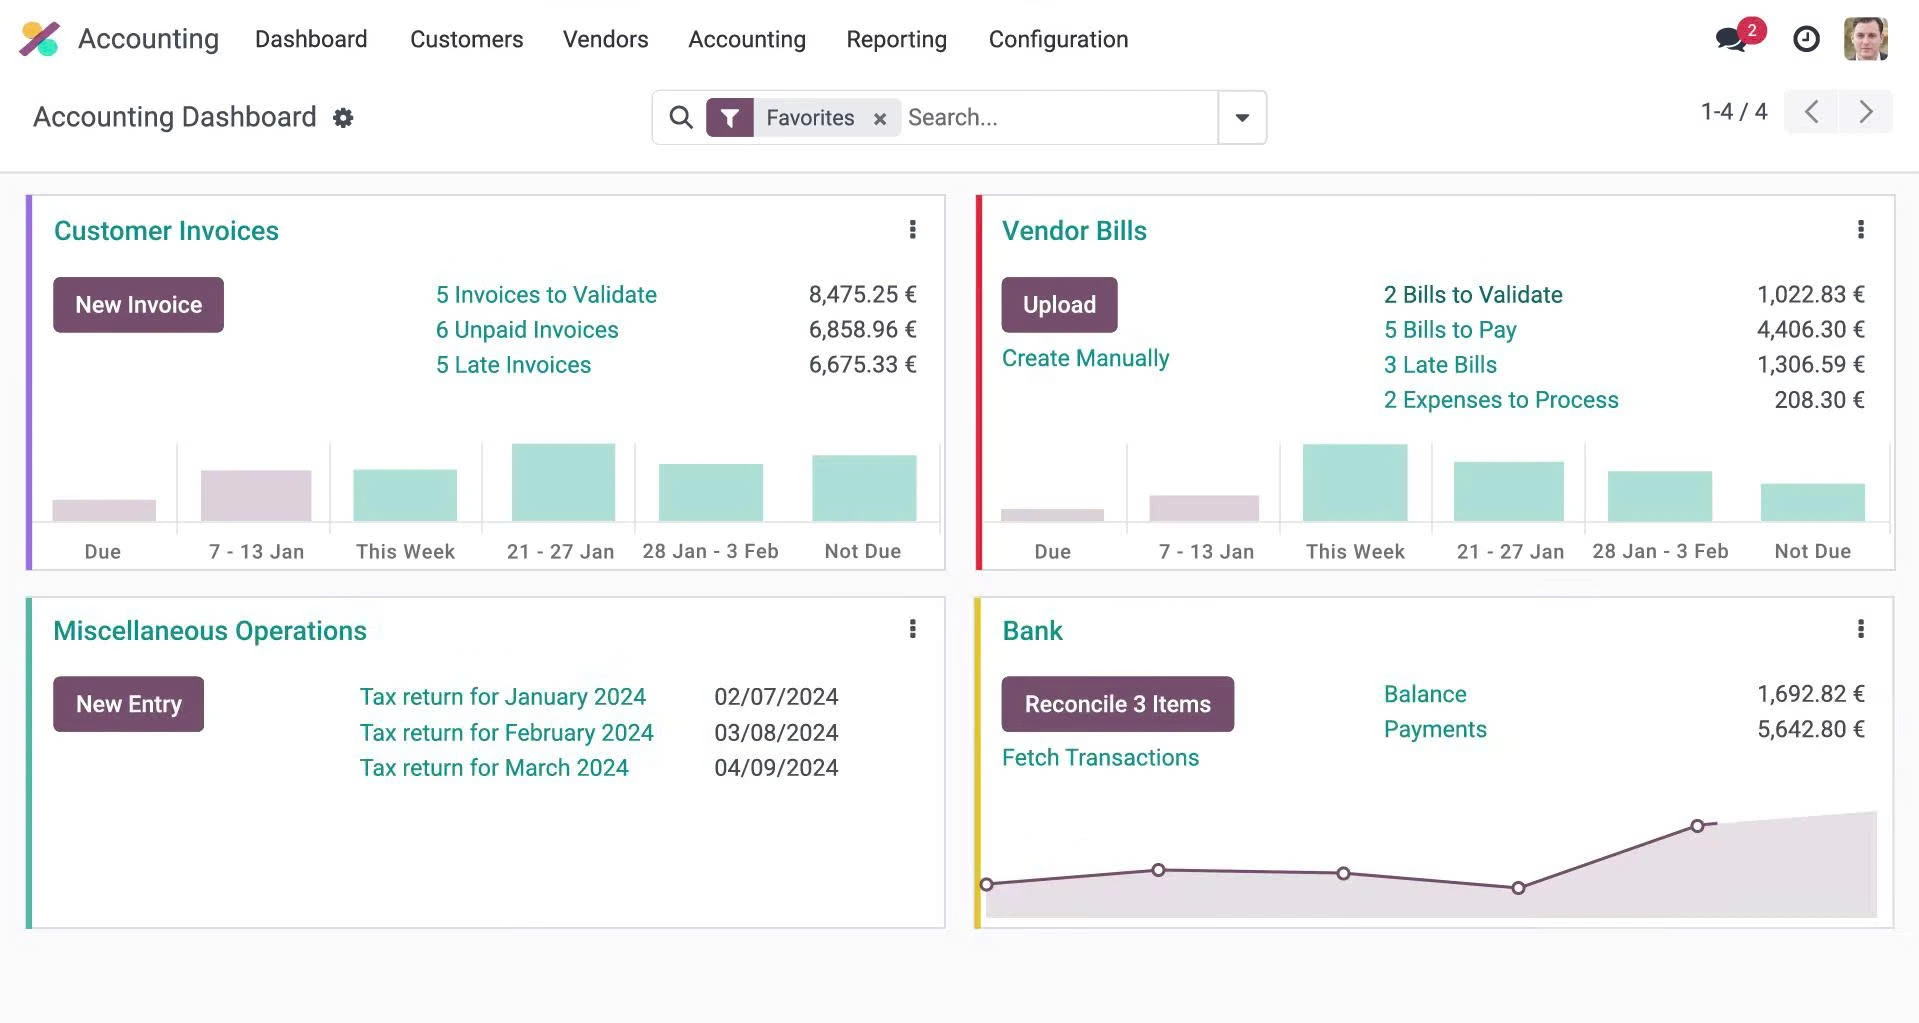
Task: Expand the search options dropdown arrow
Action: point(1242,117)
